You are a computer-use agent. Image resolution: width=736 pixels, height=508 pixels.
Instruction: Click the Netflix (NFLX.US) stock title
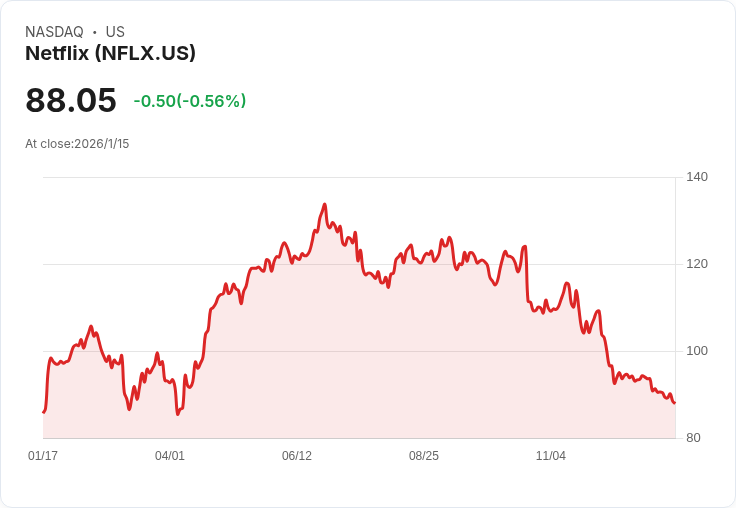click(x=110, y=53)
